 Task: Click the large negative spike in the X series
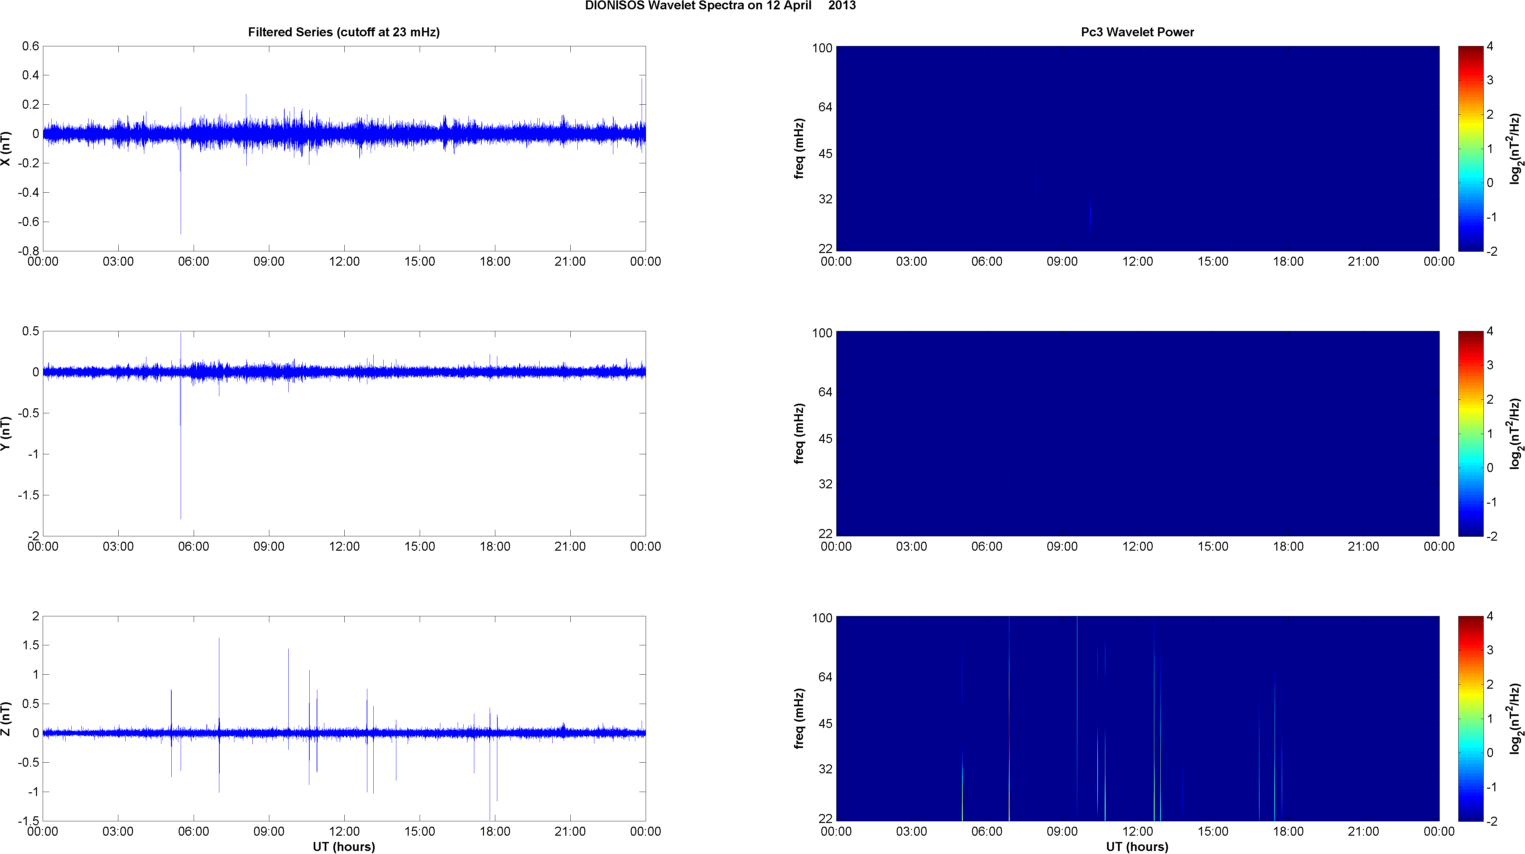181,190
